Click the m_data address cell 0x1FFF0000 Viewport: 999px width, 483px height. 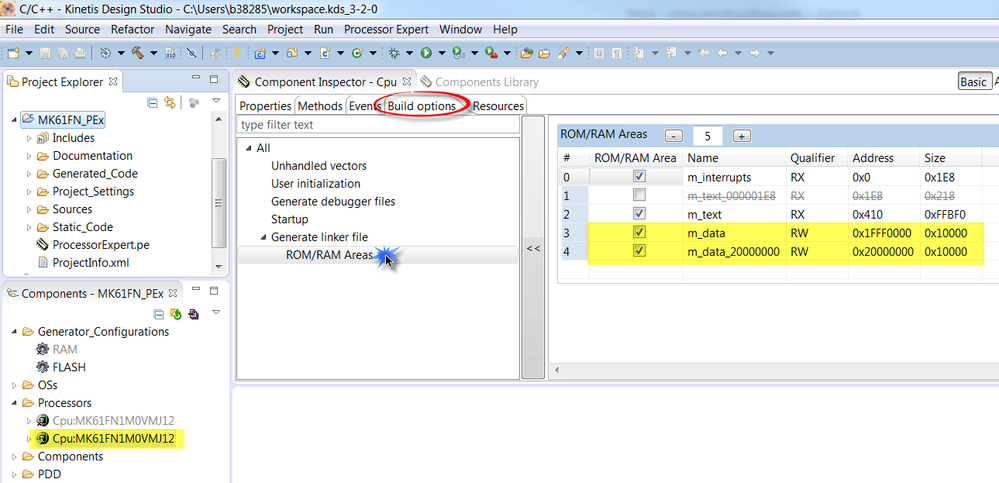coord(885,233)
